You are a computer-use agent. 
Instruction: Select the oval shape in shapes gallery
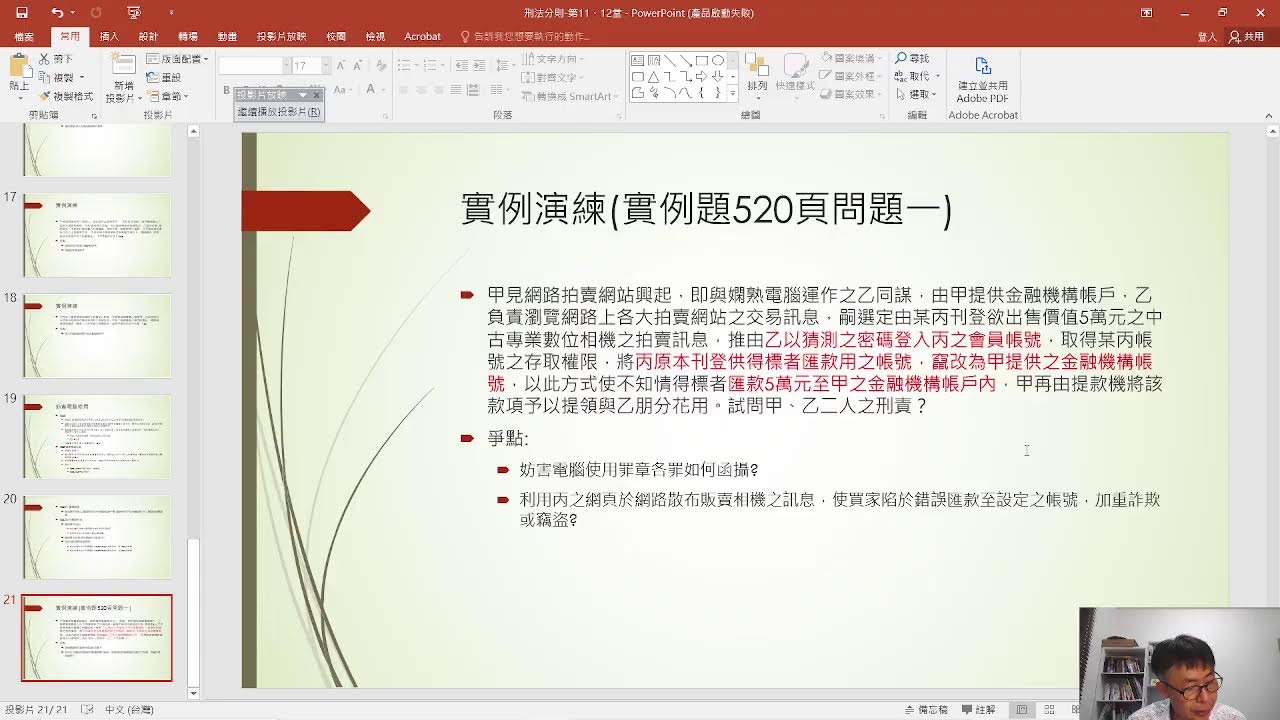pyautogui.click(x=718, y=60)
